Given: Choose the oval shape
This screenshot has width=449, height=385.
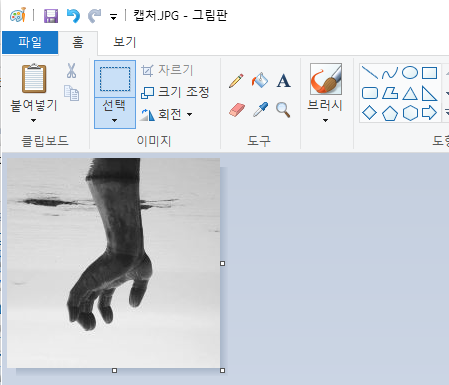Looking at the screenshot, I should (410, 73).
